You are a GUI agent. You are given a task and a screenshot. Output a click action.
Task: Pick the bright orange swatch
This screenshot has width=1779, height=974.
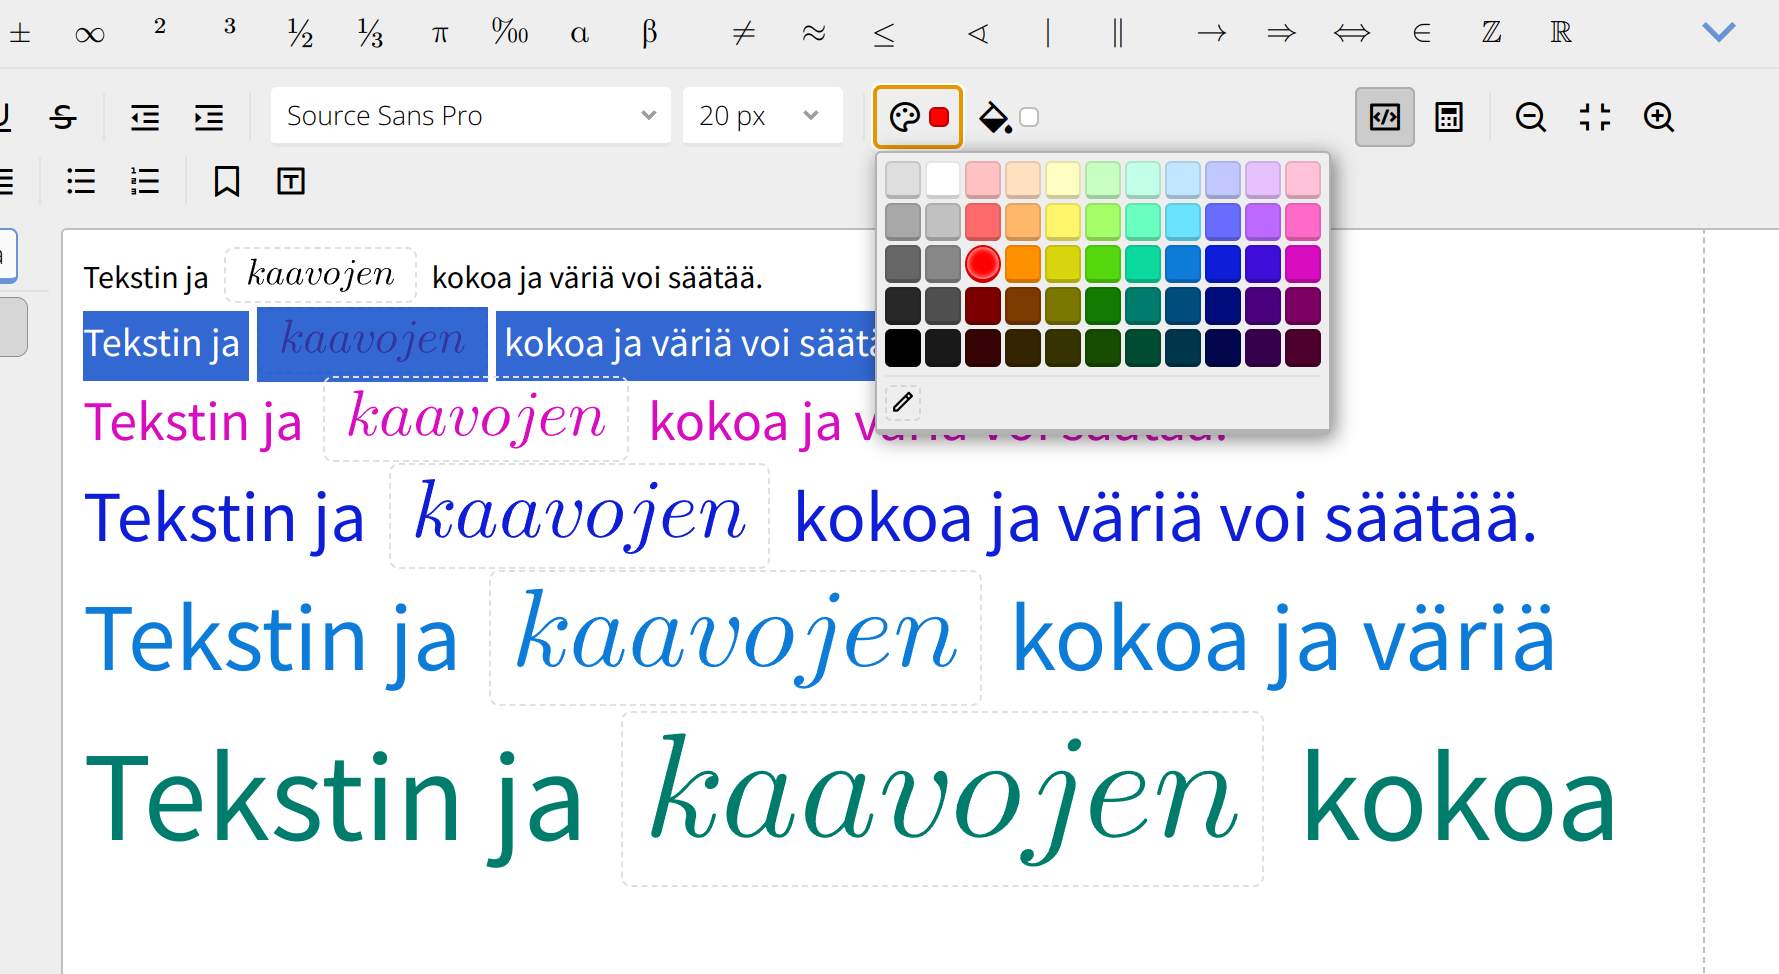(1023, 264)
